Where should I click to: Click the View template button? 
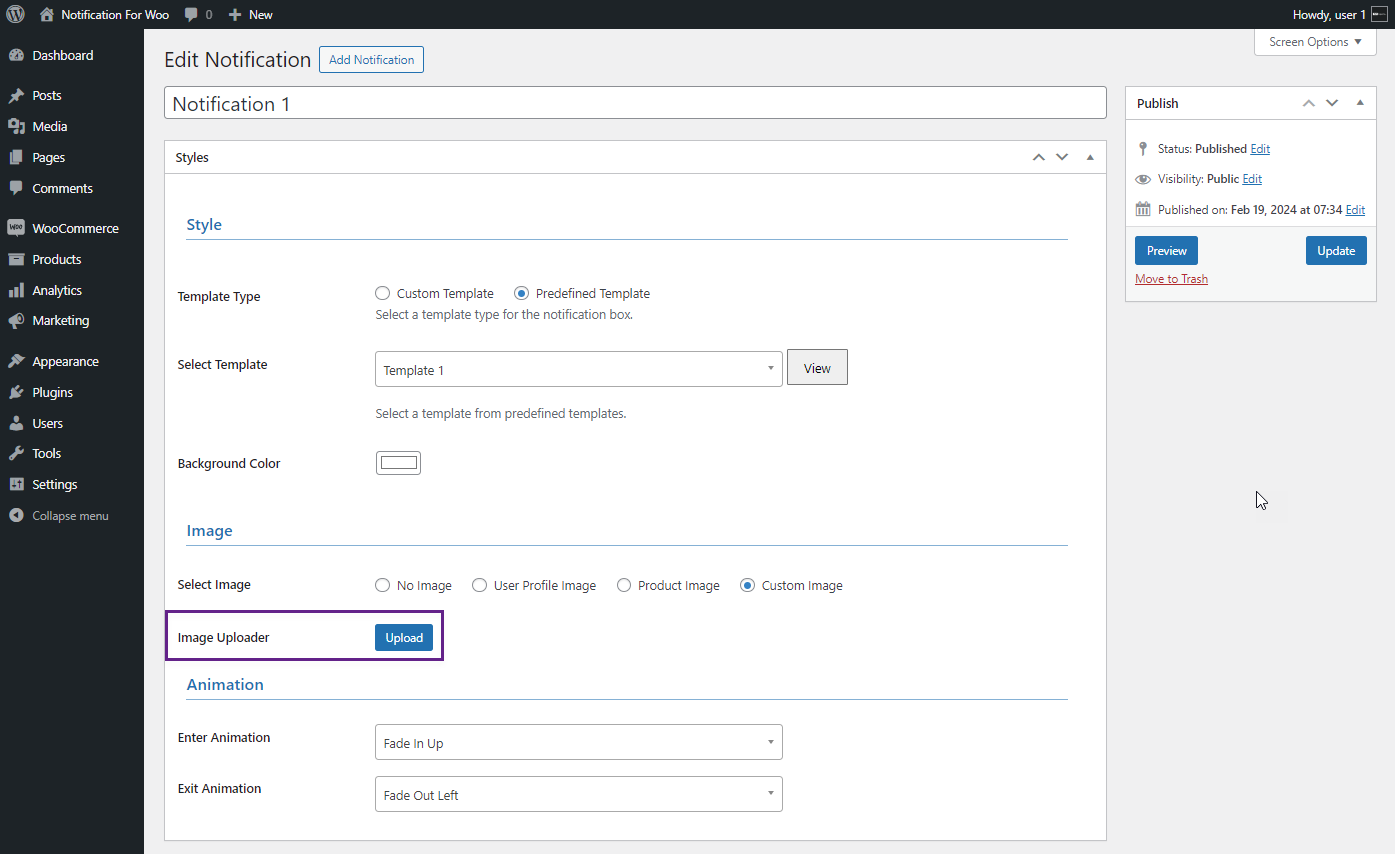pyautogui.click(x=817, y=368)
